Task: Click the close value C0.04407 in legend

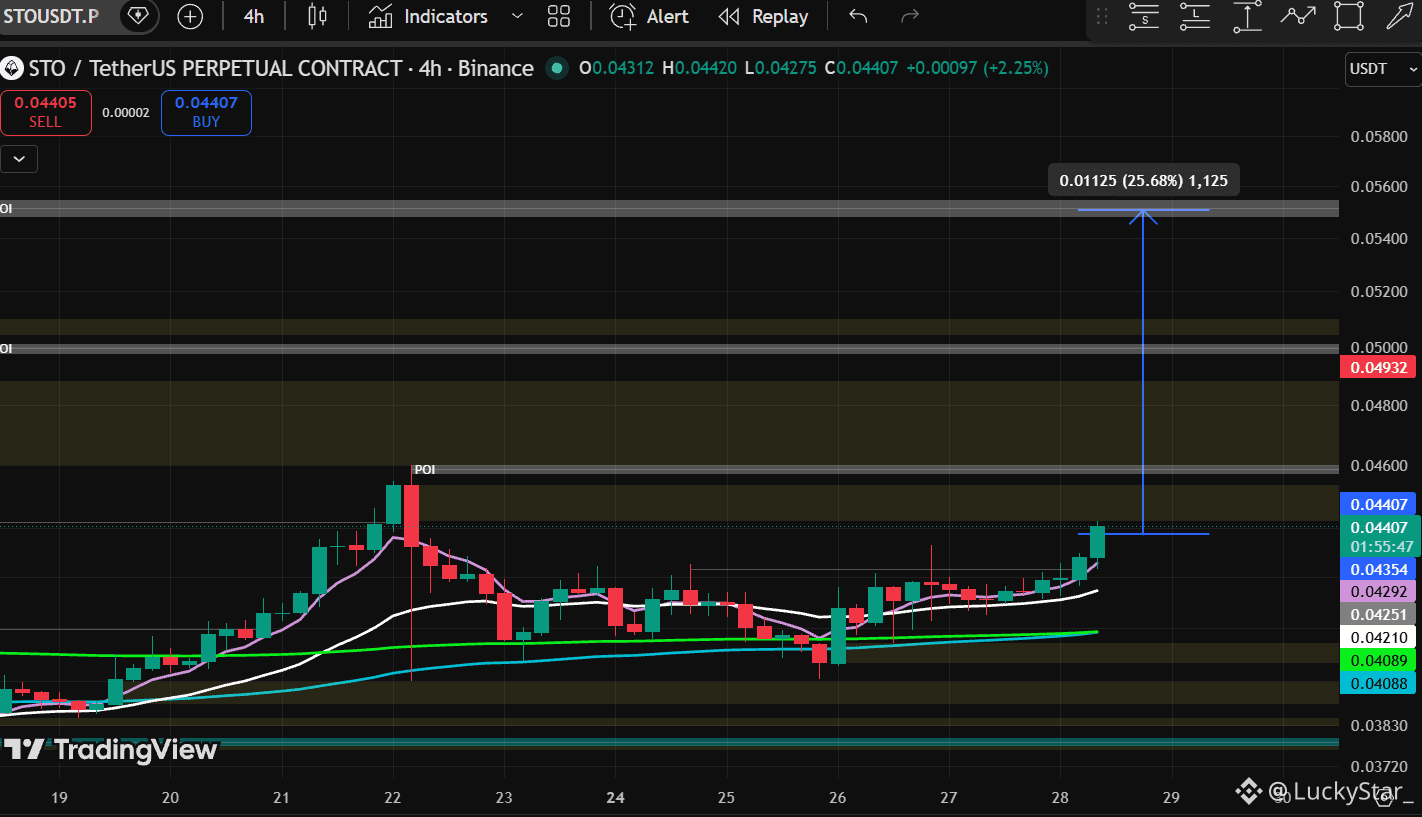Action: (x=861, y=68)
